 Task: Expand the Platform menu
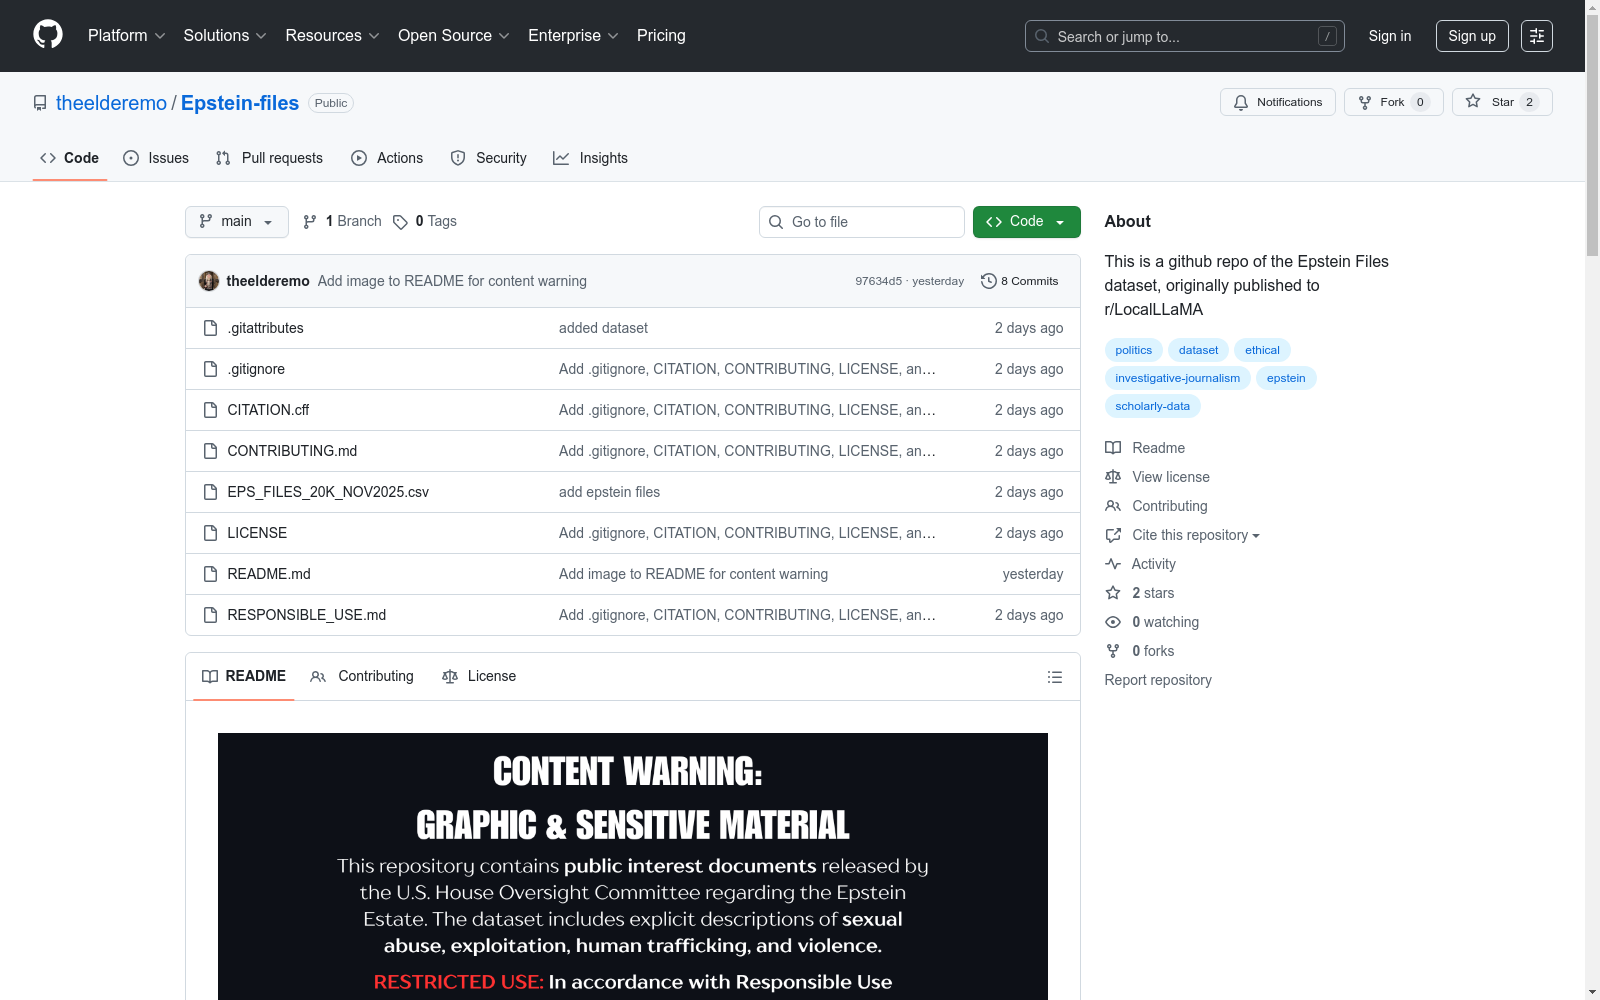(127, 35)
